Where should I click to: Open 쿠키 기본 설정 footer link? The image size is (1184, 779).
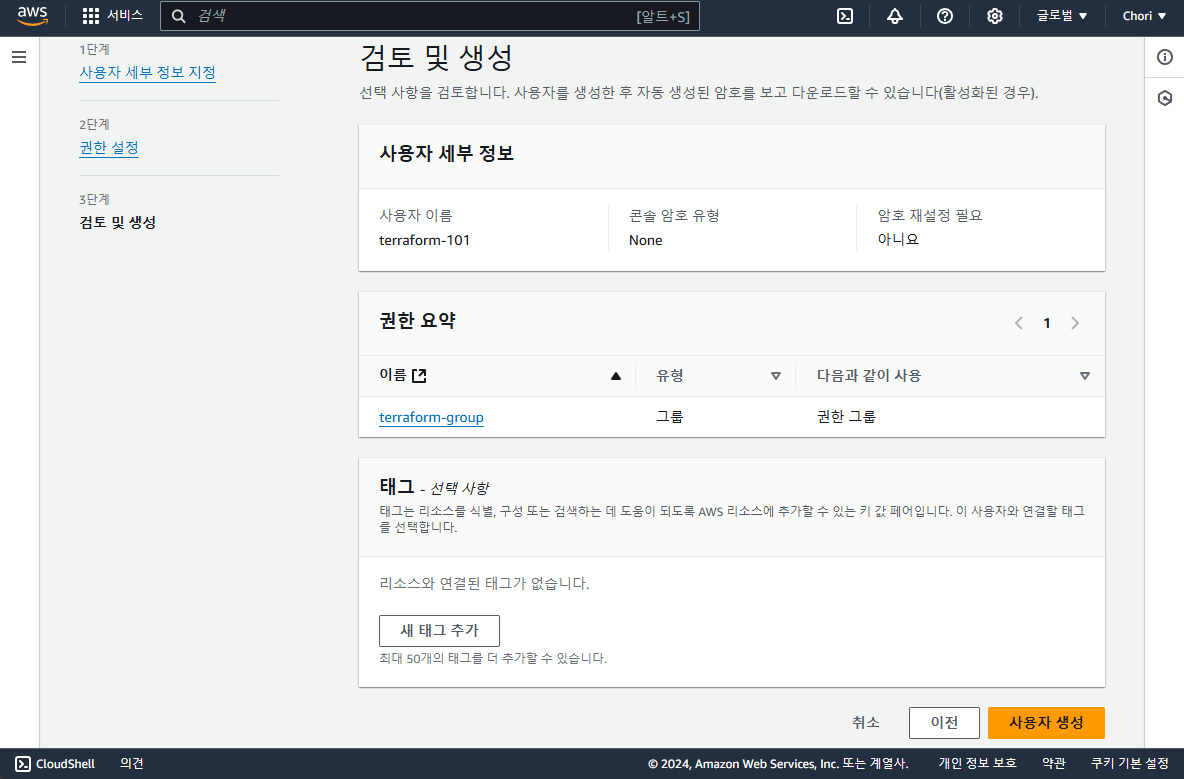[1130, 764]
